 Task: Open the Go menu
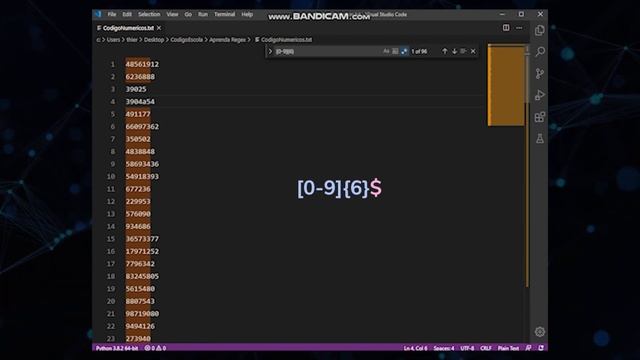[188, 14]
